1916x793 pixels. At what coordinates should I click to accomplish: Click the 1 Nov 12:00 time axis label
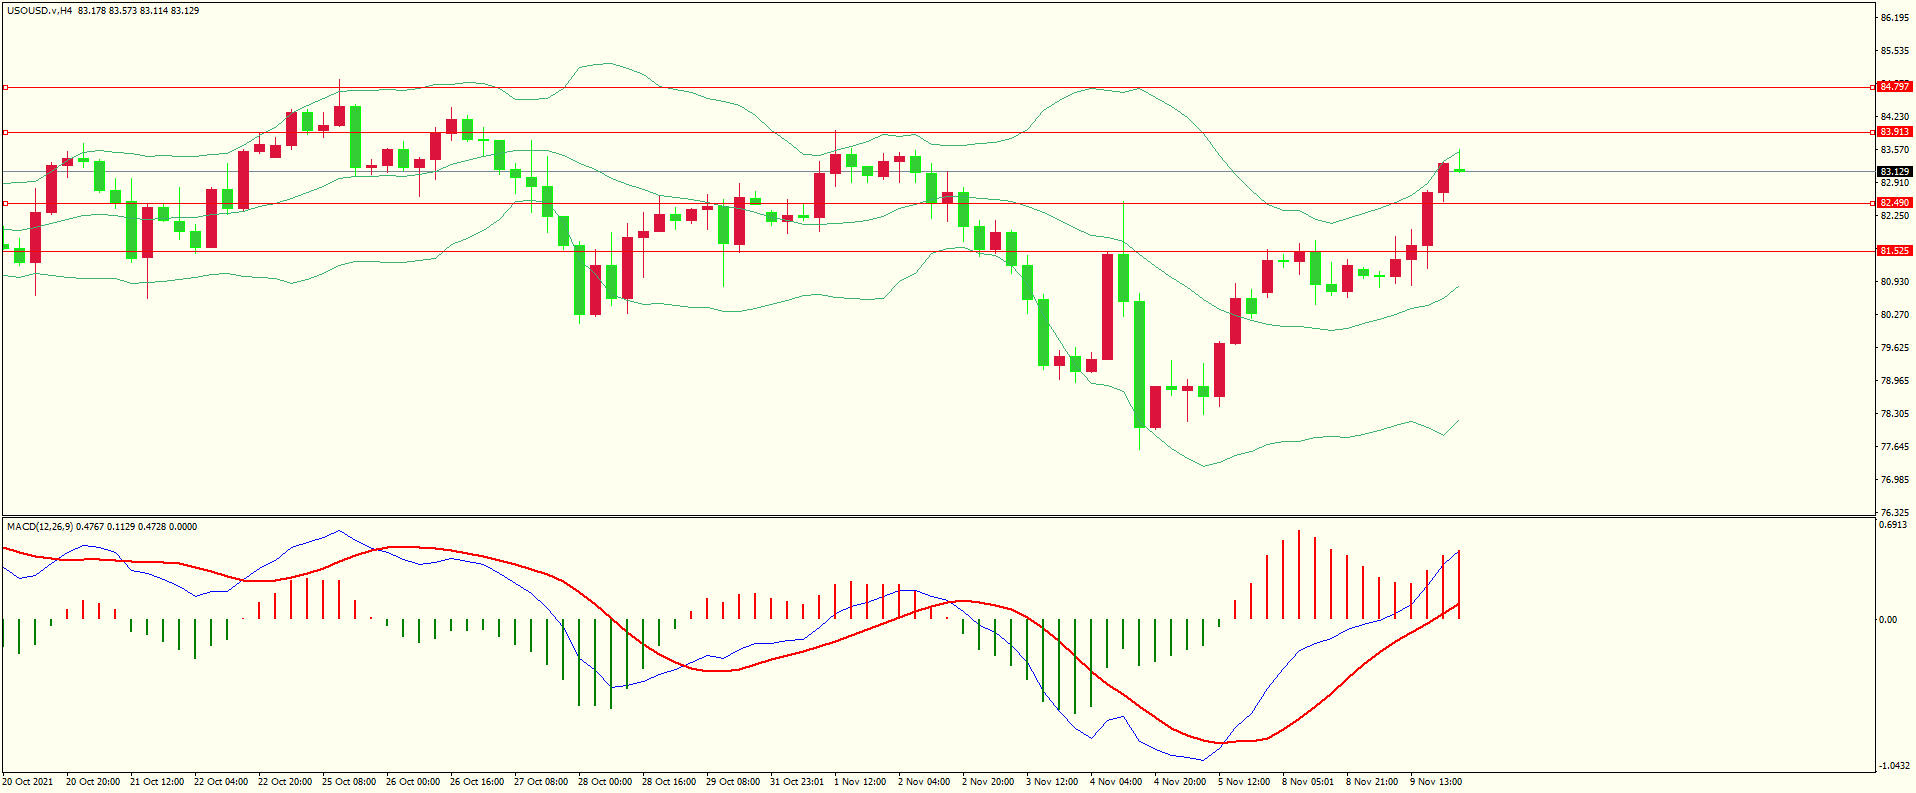pos(860,782)
